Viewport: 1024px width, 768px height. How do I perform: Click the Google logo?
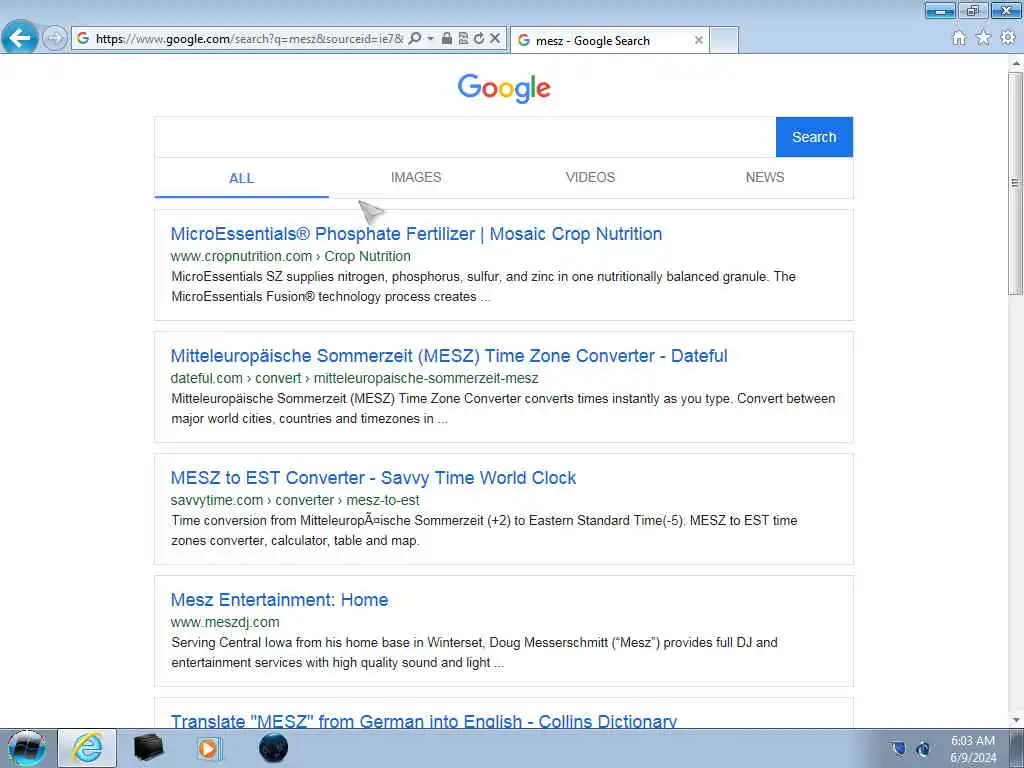pos(504,88)
